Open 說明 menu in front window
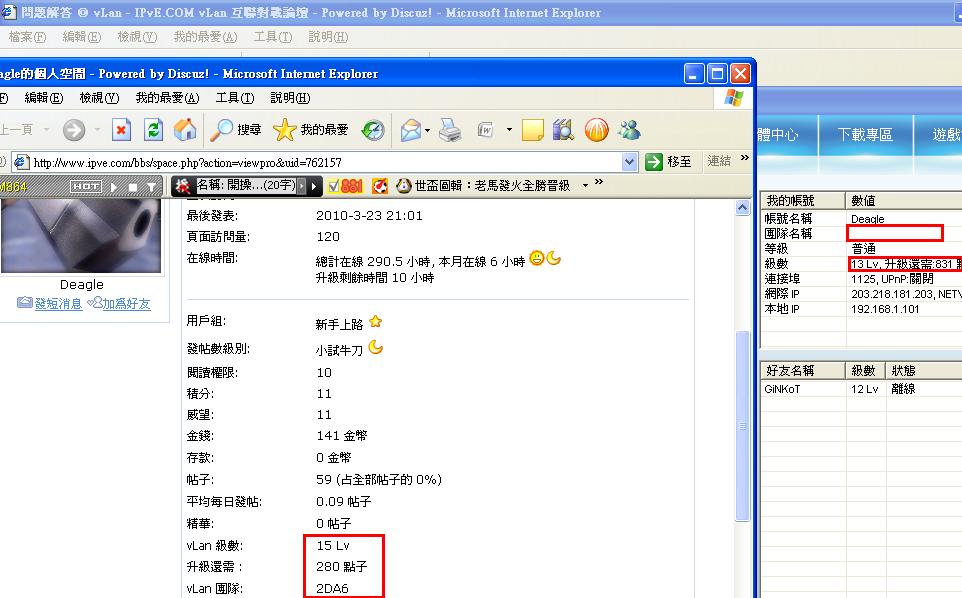Image resolution: width=962 pixels, height=598 pixels. tap(290, 98)
